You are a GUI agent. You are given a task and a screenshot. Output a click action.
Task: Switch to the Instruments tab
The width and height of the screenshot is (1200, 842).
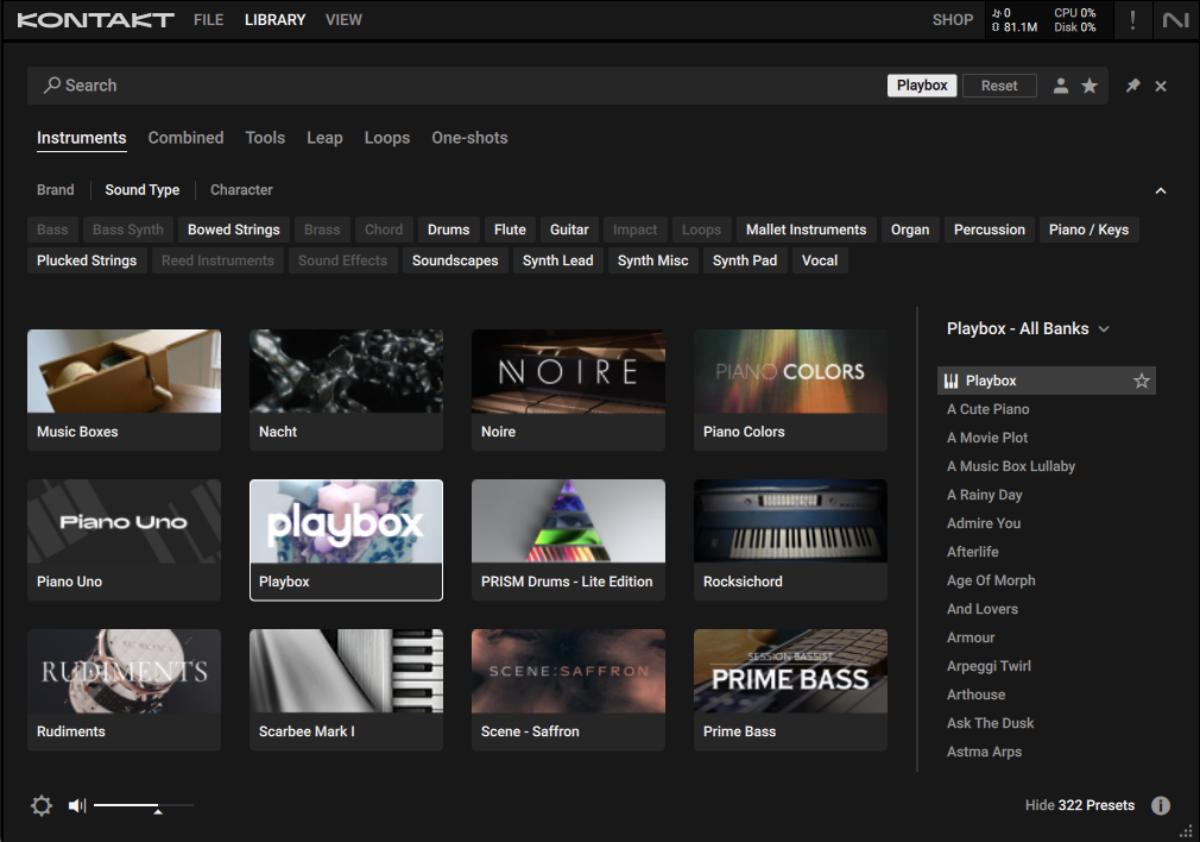[x=82, y=138]
